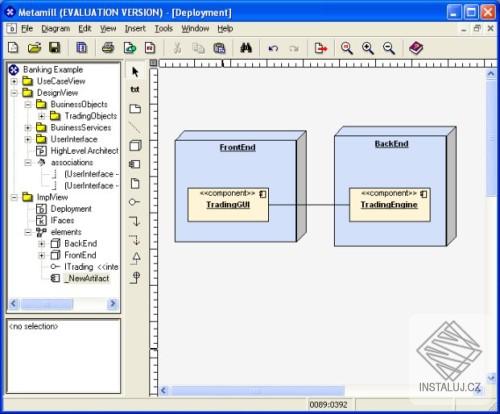
Task: Select the Banking Example root node
Action: (x=53, y=70)
